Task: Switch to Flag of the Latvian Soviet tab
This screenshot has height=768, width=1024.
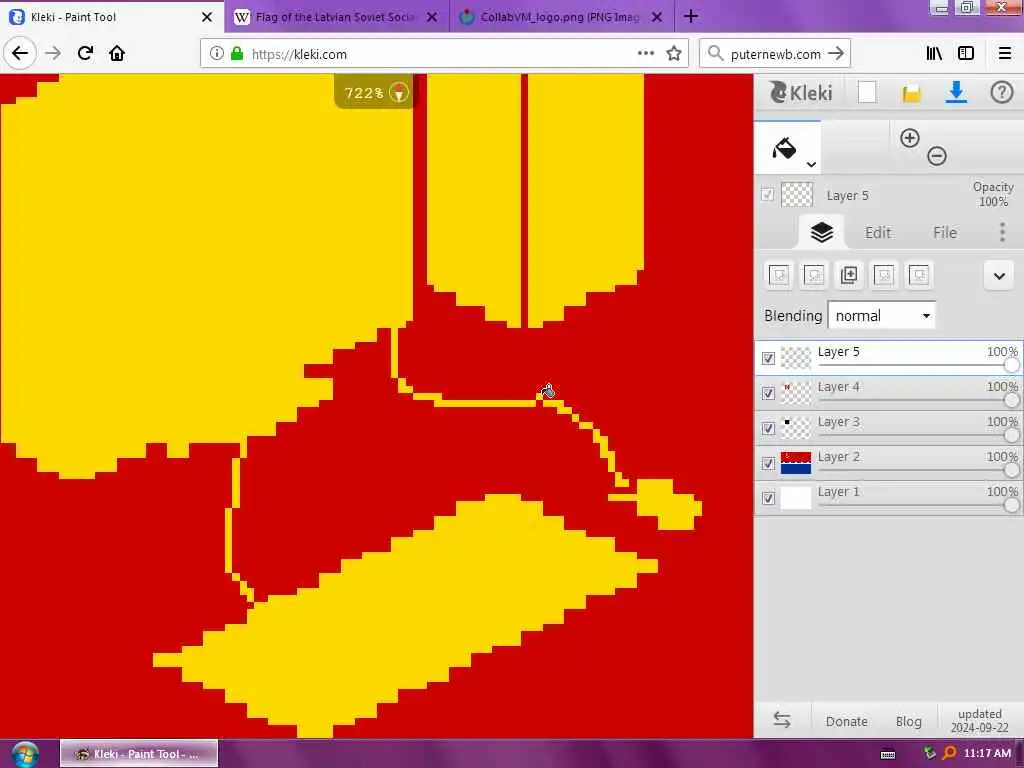Action: [x=336, y=17]
